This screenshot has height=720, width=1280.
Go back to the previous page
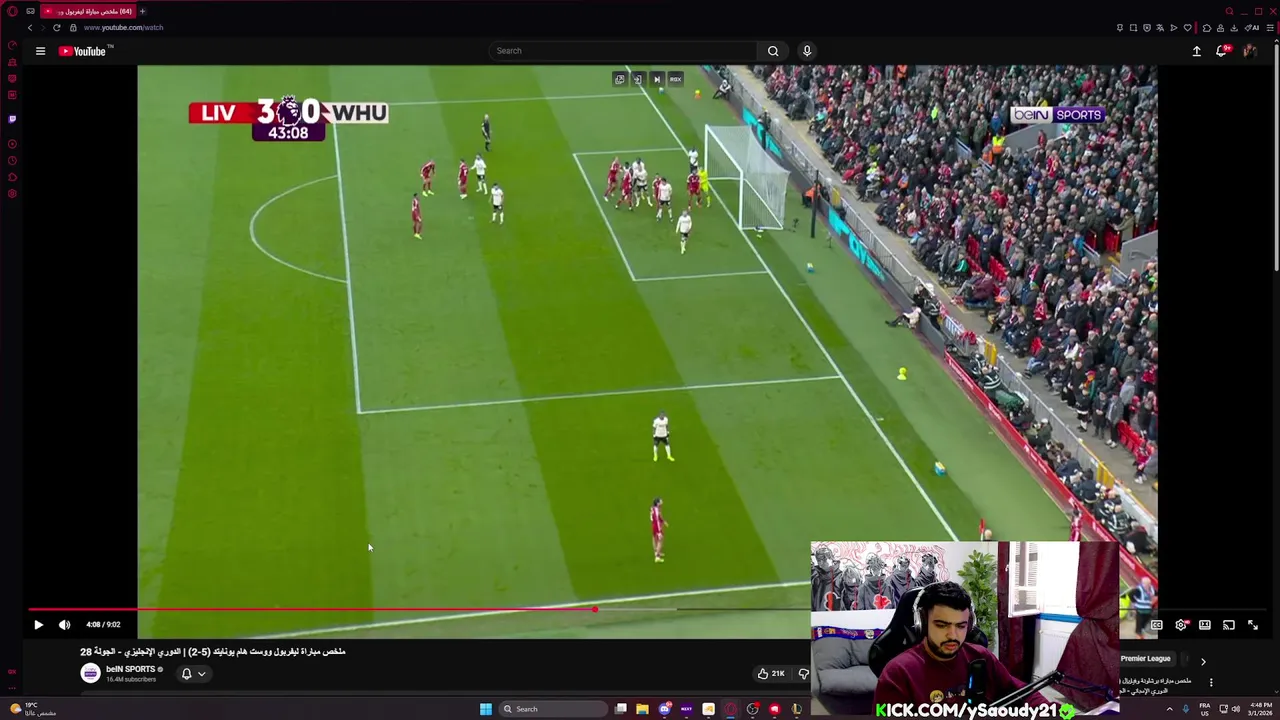click(x=30, y=28)
